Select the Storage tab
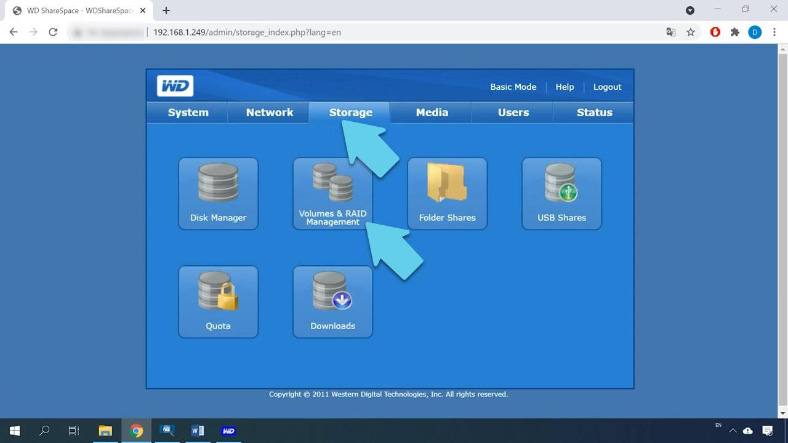788x443 pixels. click(x=350, y=113)
